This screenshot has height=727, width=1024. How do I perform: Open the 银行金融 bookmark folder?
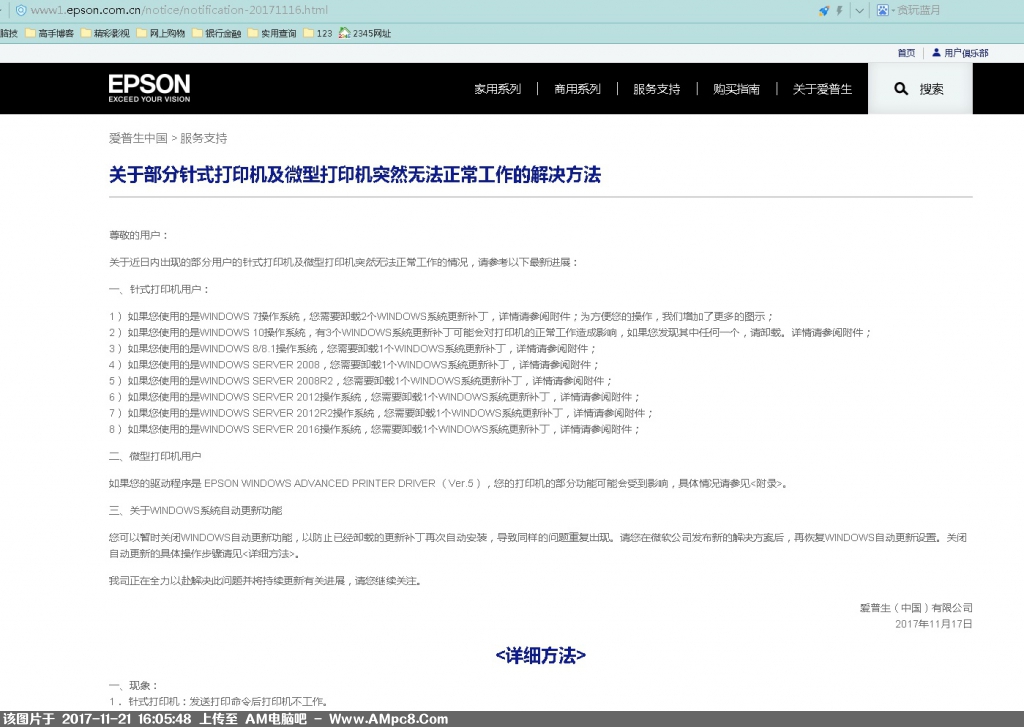pyautogui.click(x=217, y=33)
